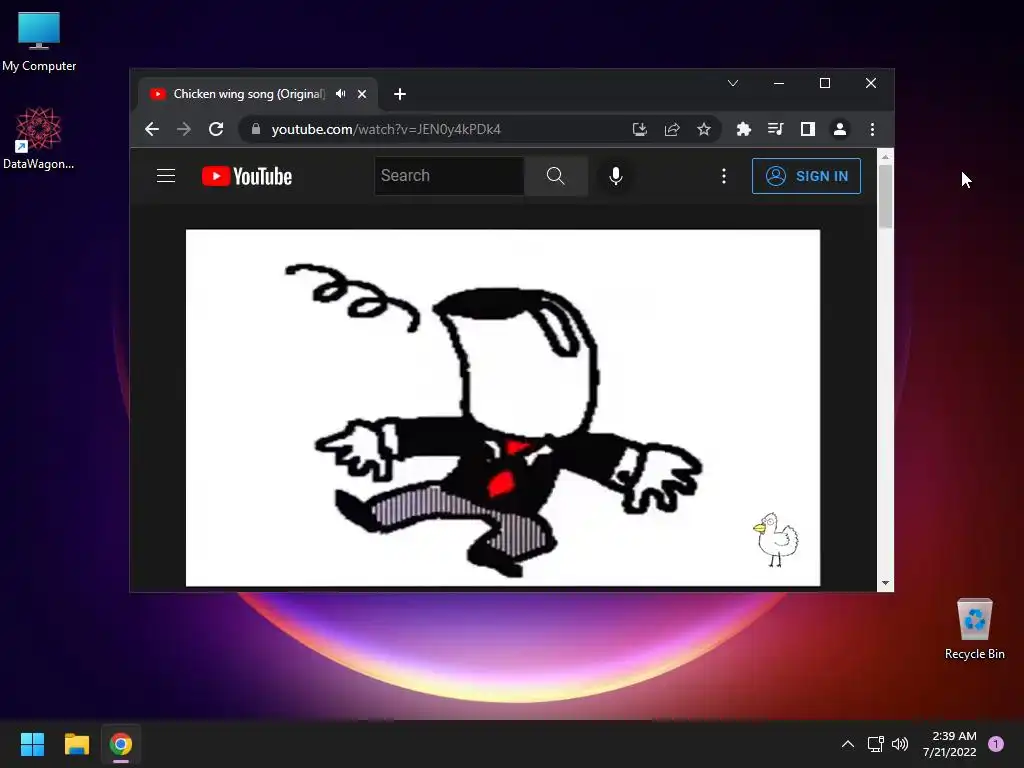
Task: Open the DataWagon desktop shortcut
Action: [x=39, y=138]
